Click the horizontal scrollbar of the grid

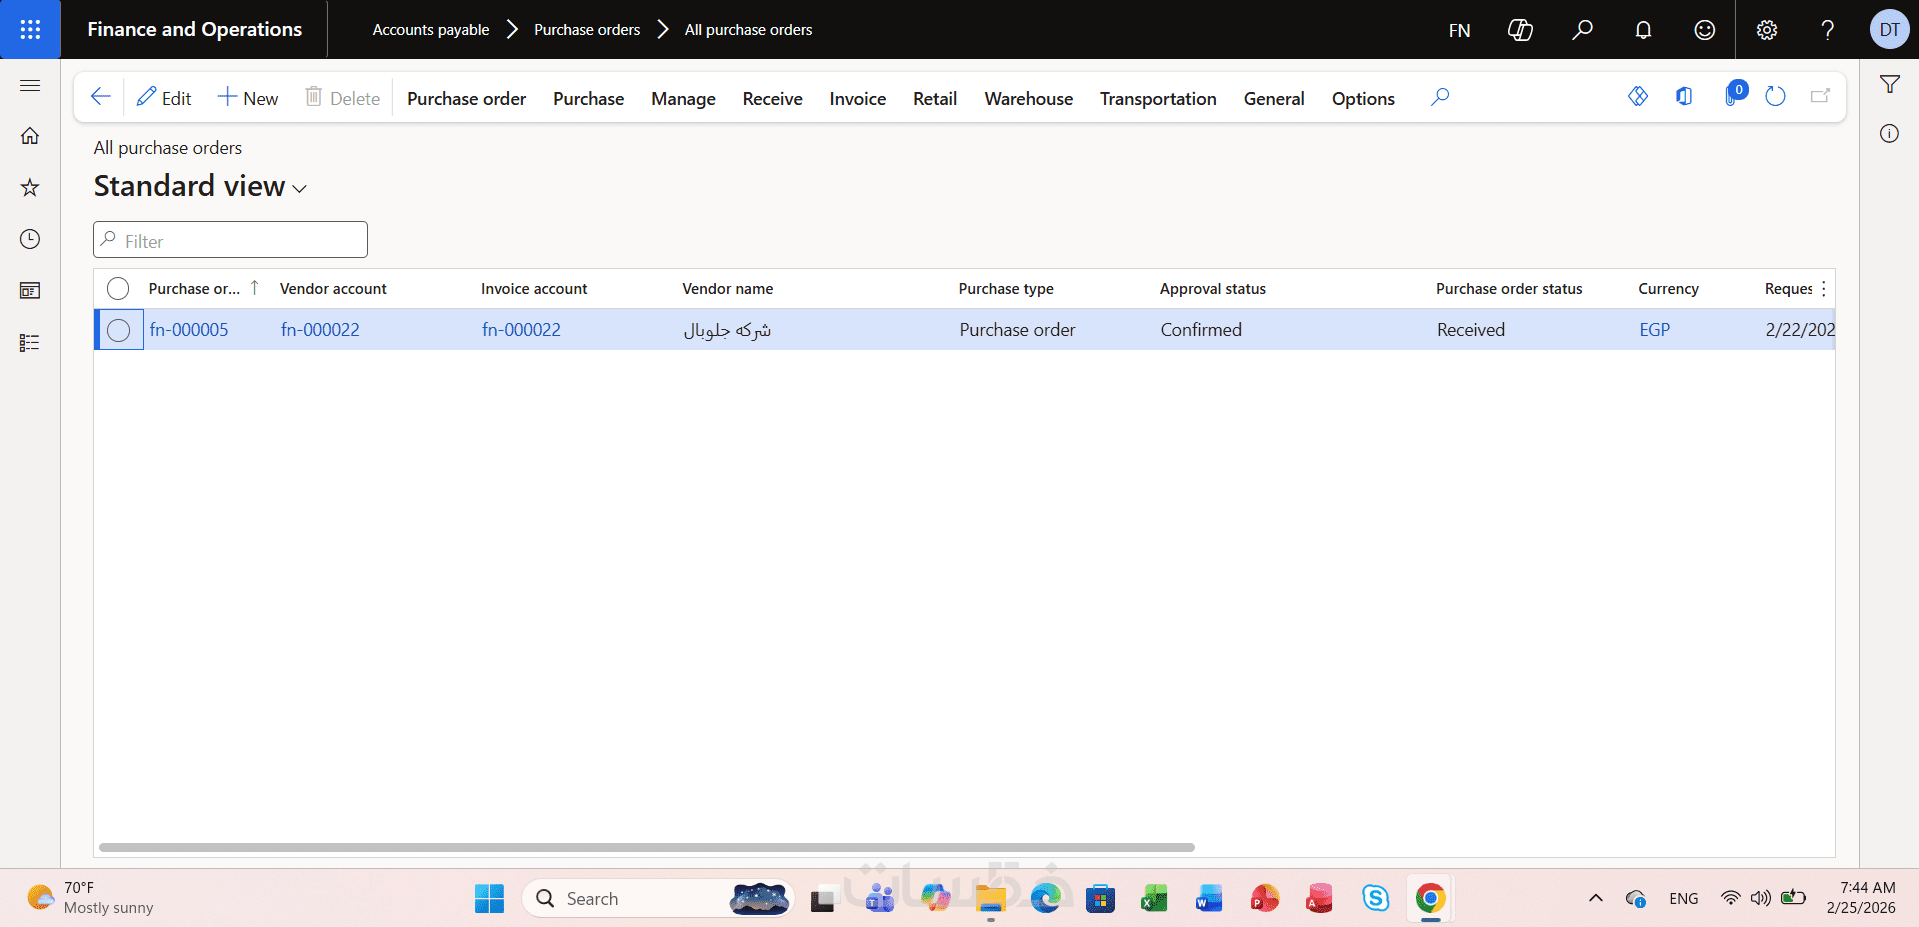[x=647, y=847]
